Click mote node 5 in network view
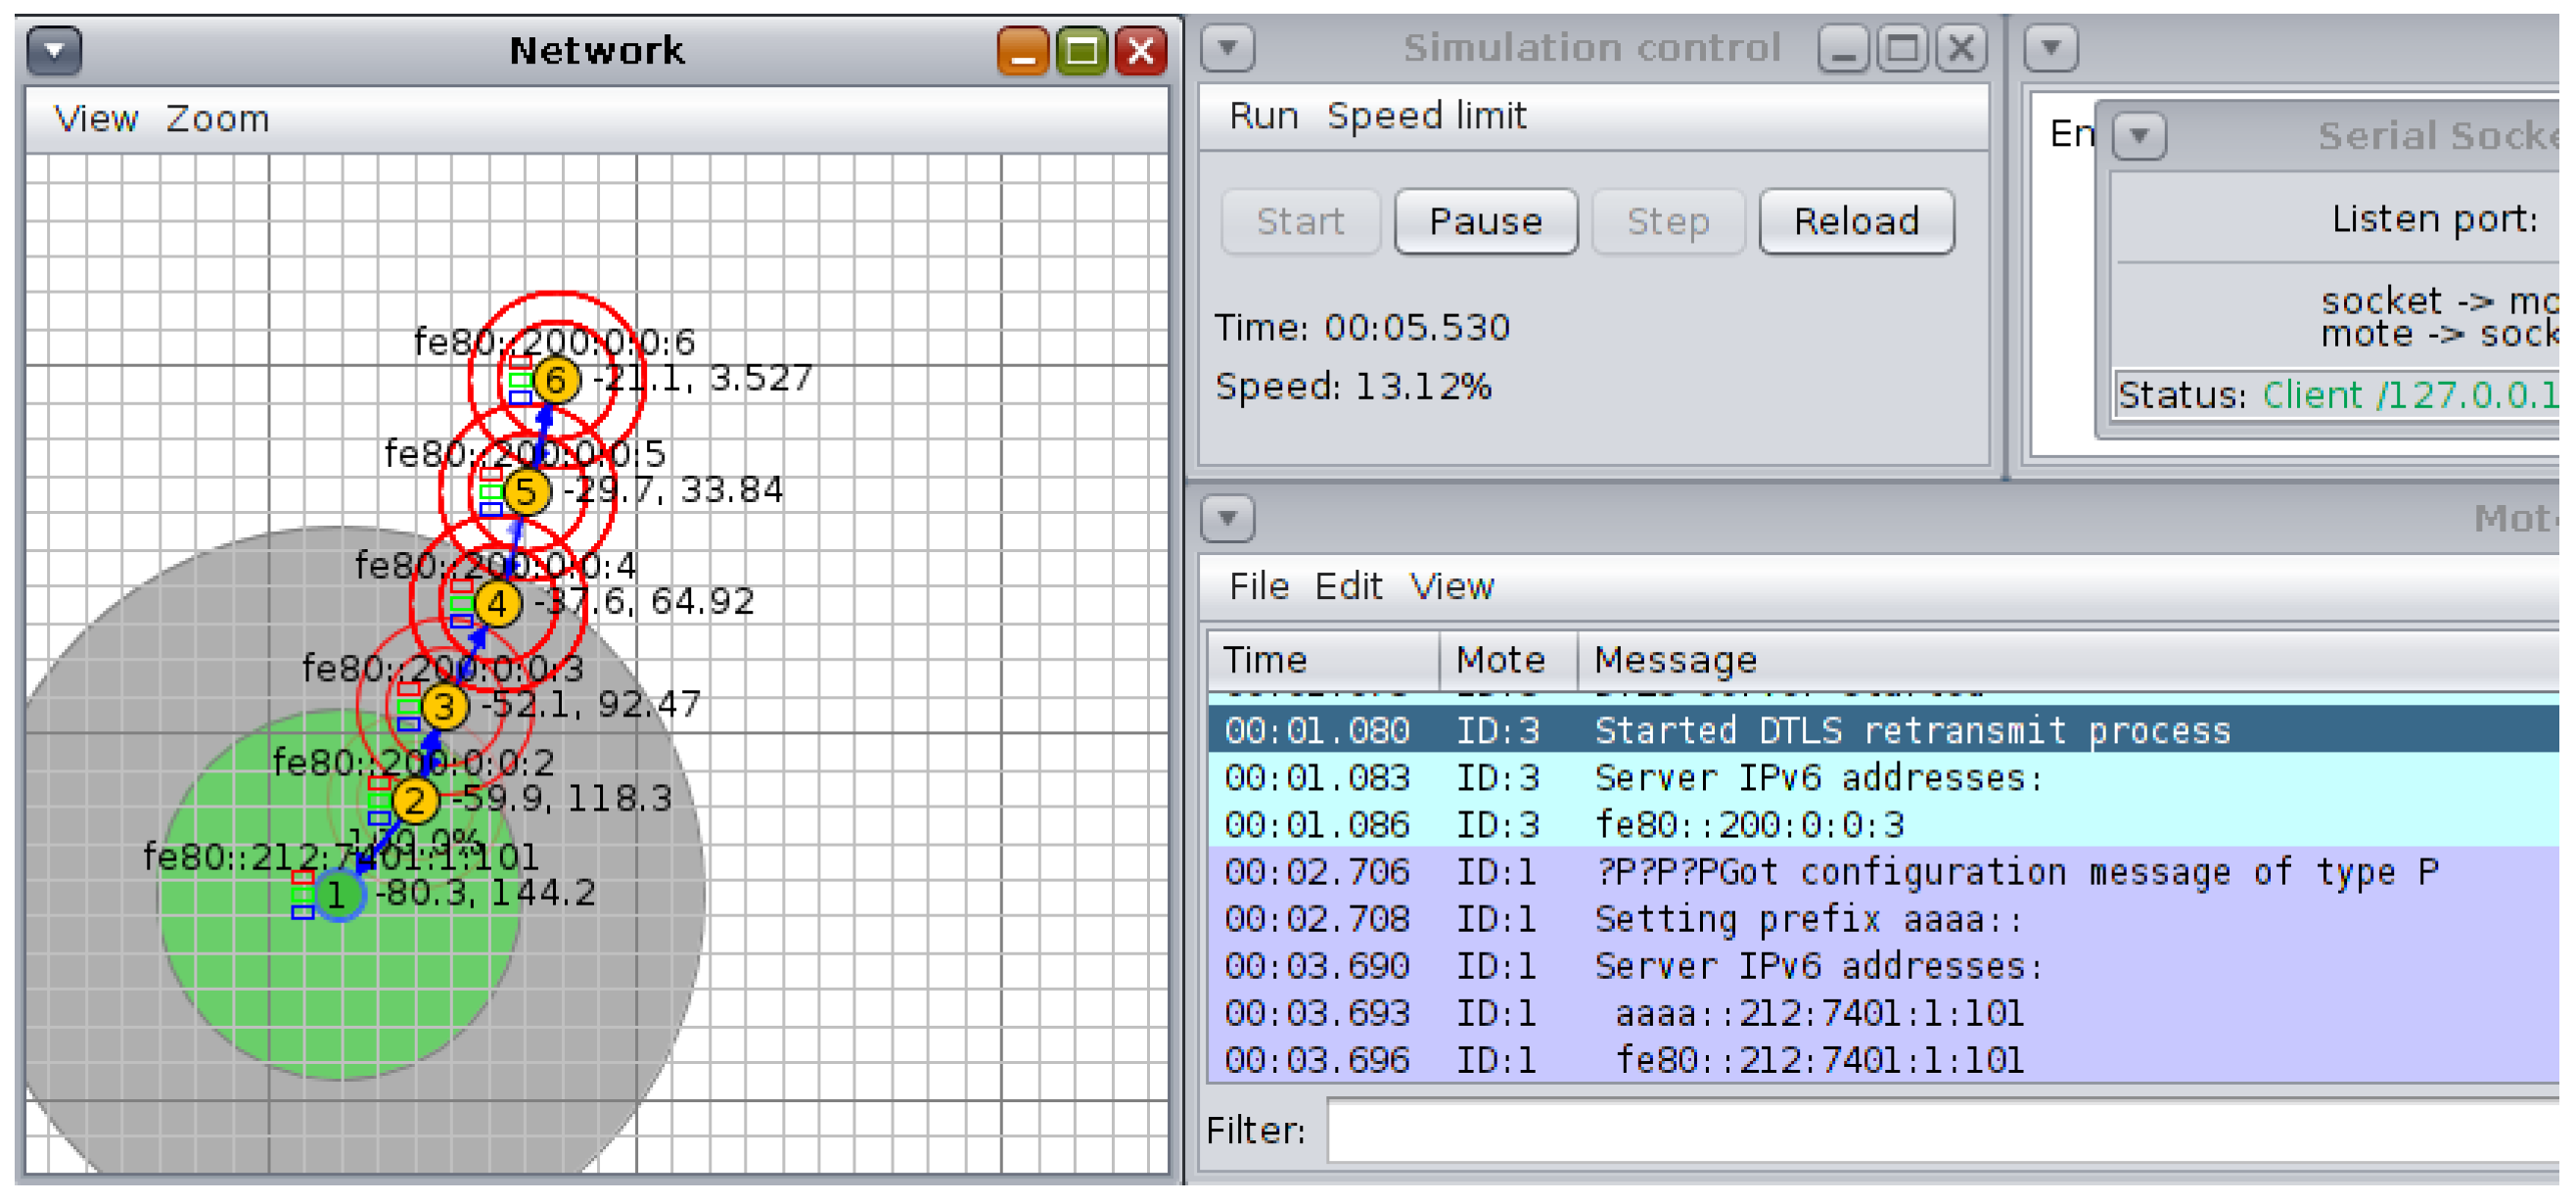2576x1203 pixels. [526, 493]
